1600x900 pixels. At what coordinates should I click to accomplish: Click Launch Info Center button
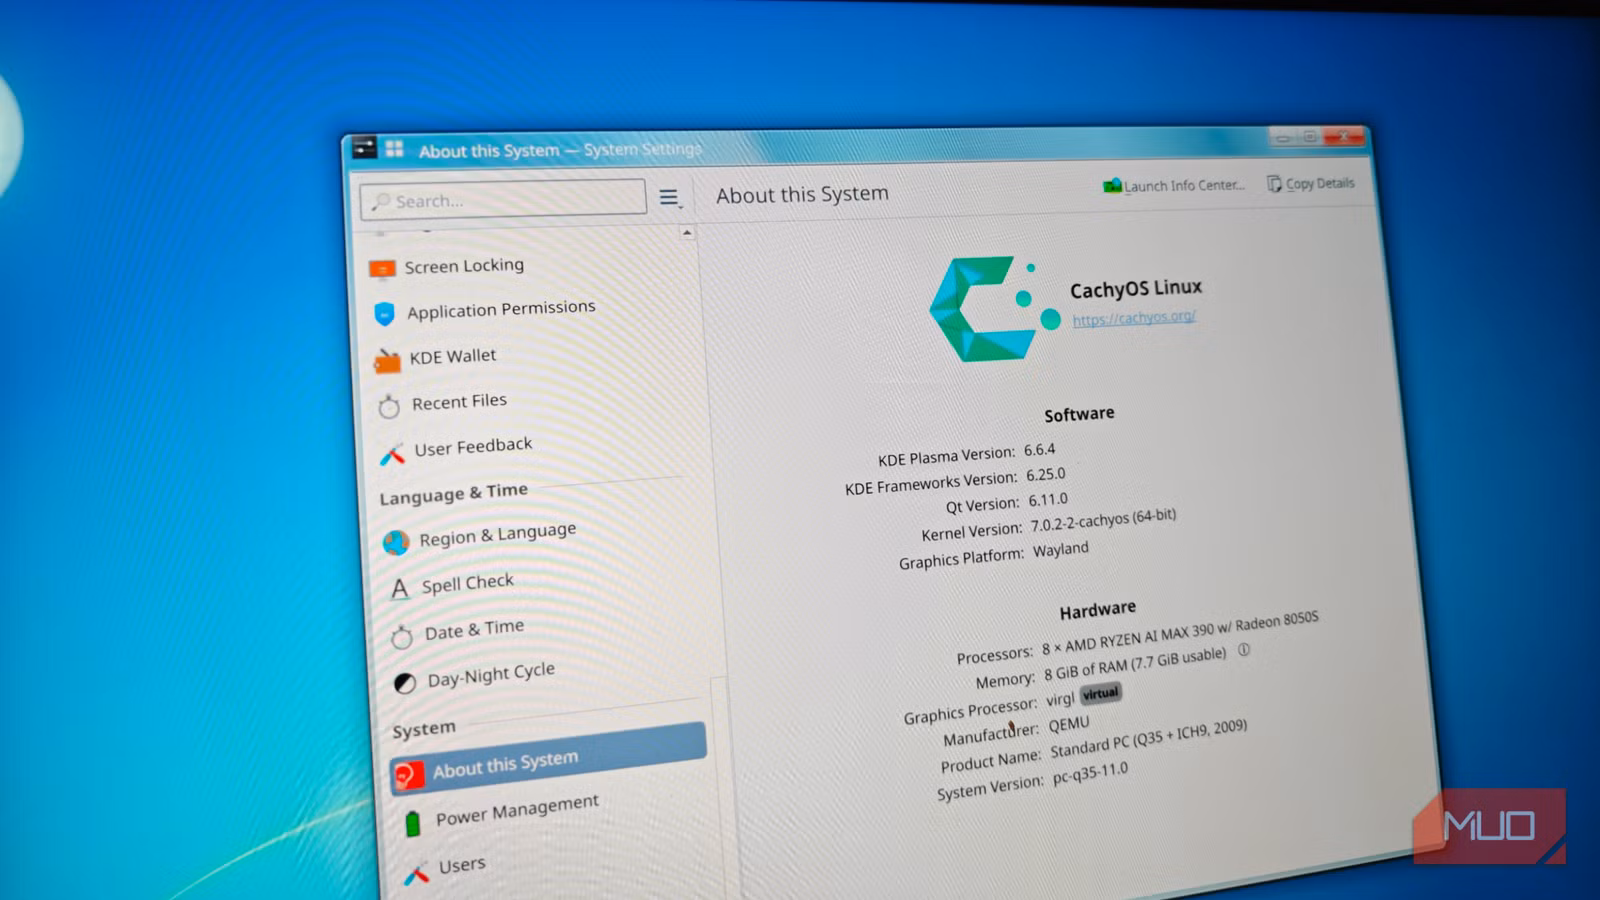point(1174,185)
